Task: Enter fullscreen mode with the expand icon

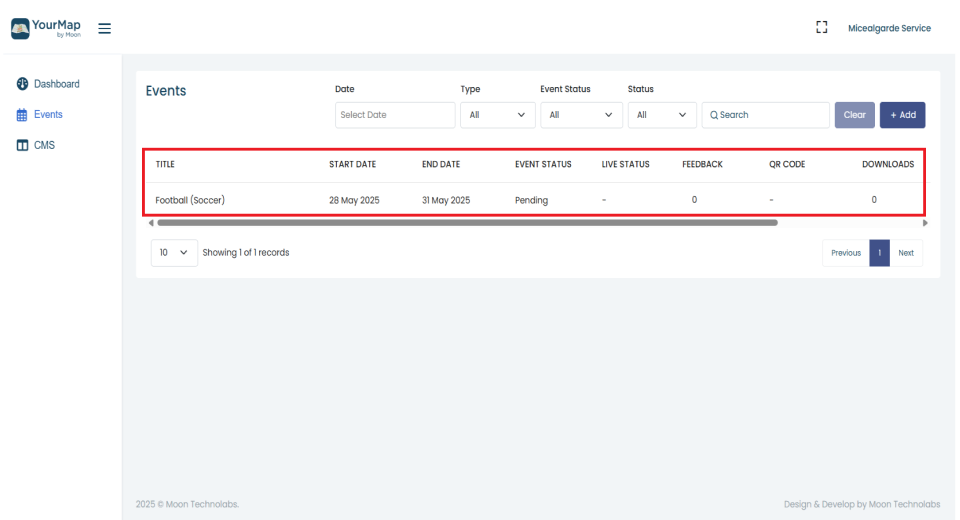Action: pos(822,28)
